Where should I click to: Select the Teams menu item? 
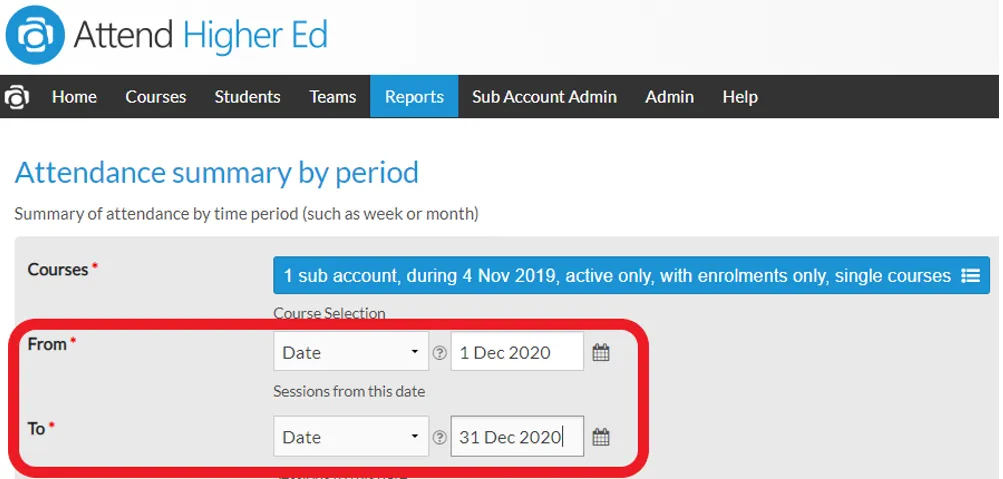point(333,97)
